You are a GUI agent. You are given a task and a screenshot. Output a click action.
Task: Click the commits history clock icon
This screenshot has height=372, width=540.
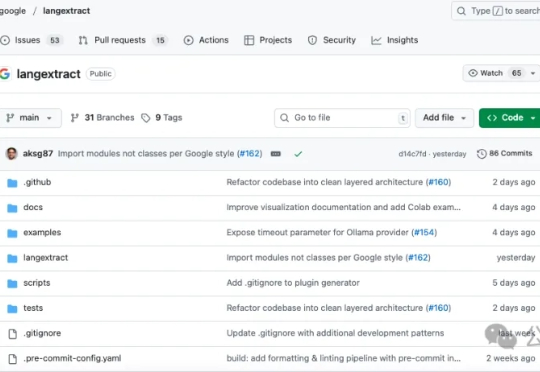(481, 154)
